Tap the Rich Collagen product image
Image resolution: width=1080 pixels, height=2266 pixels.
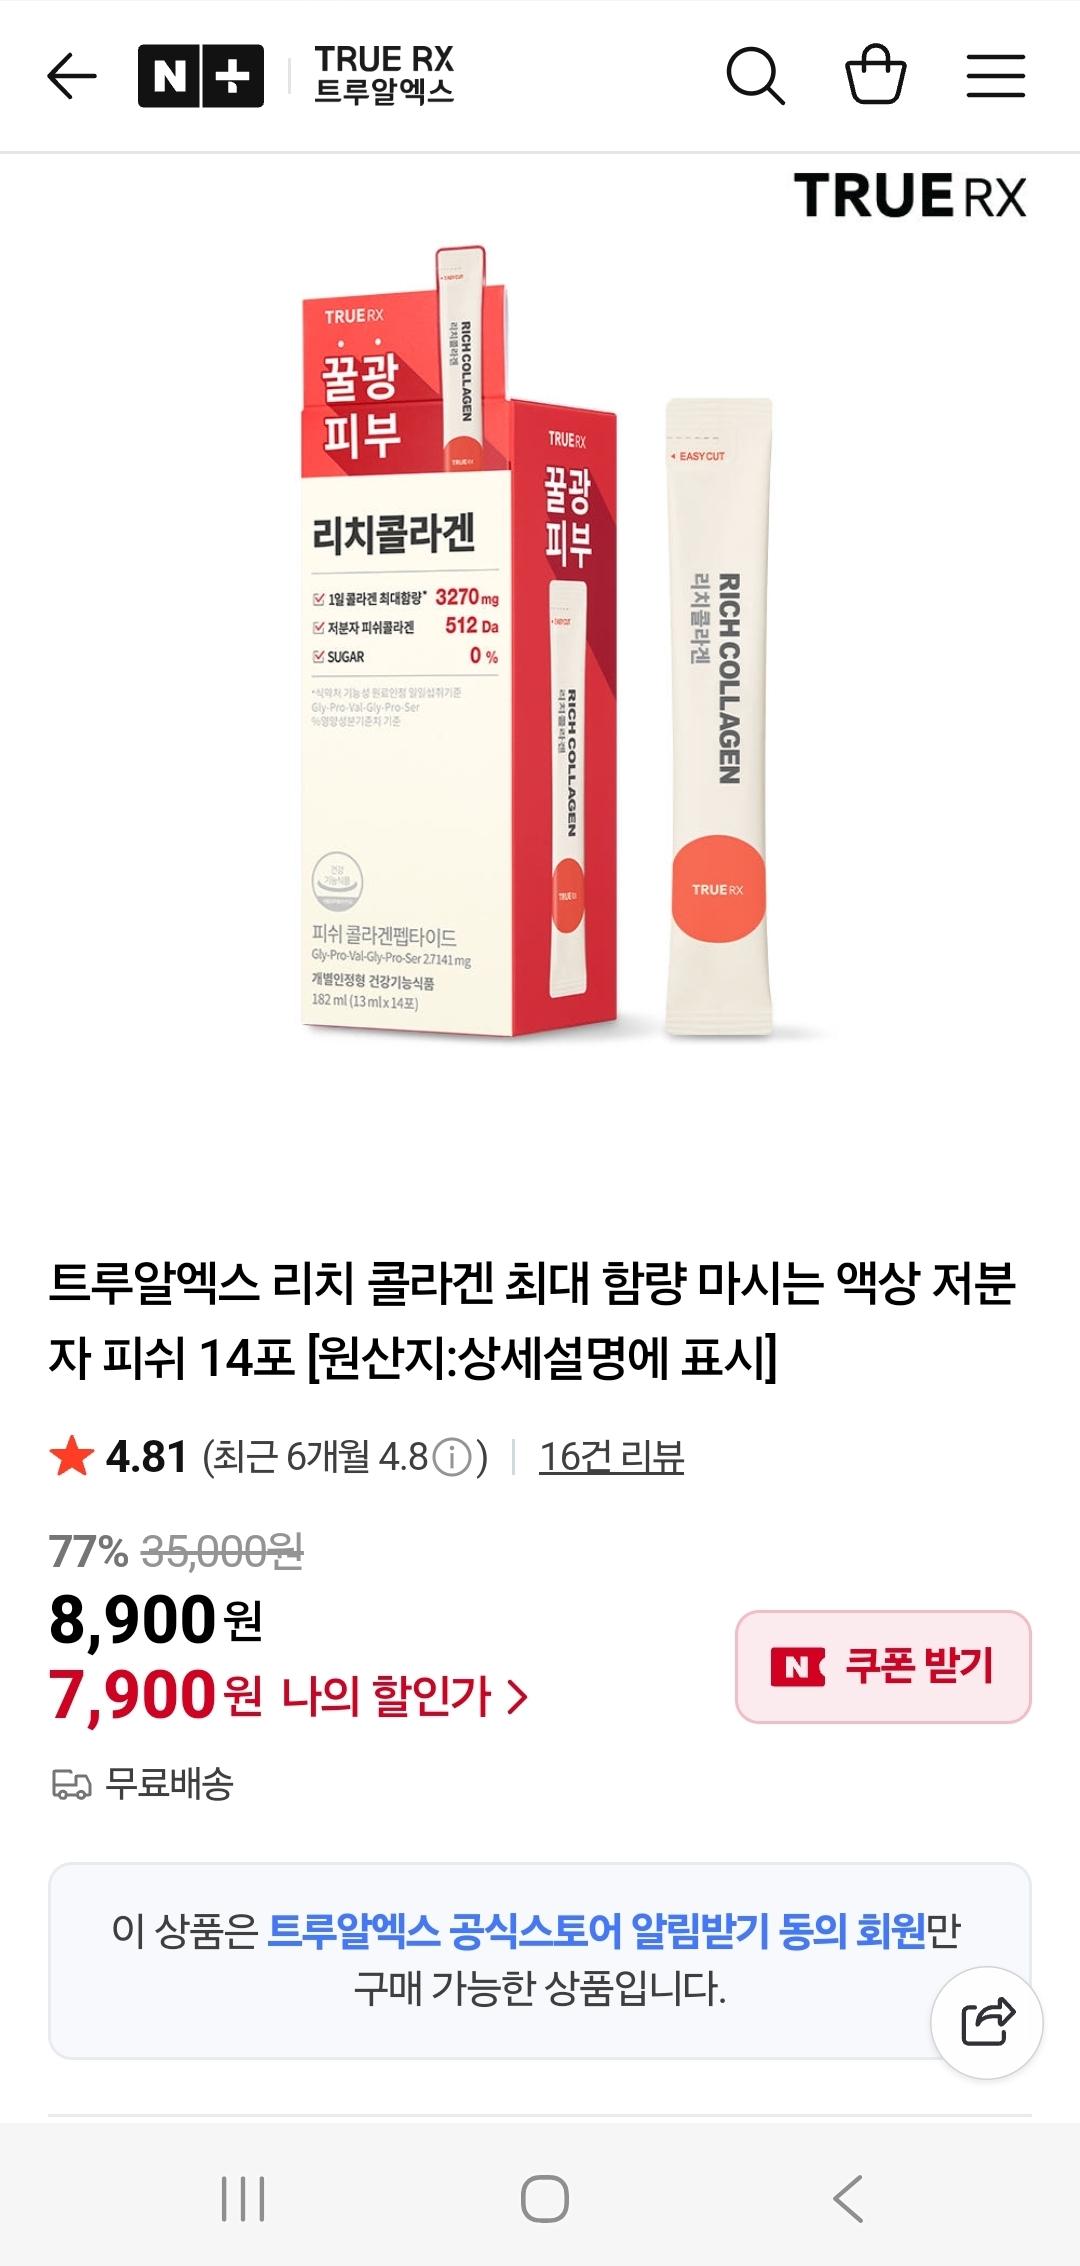click(540, 640)
